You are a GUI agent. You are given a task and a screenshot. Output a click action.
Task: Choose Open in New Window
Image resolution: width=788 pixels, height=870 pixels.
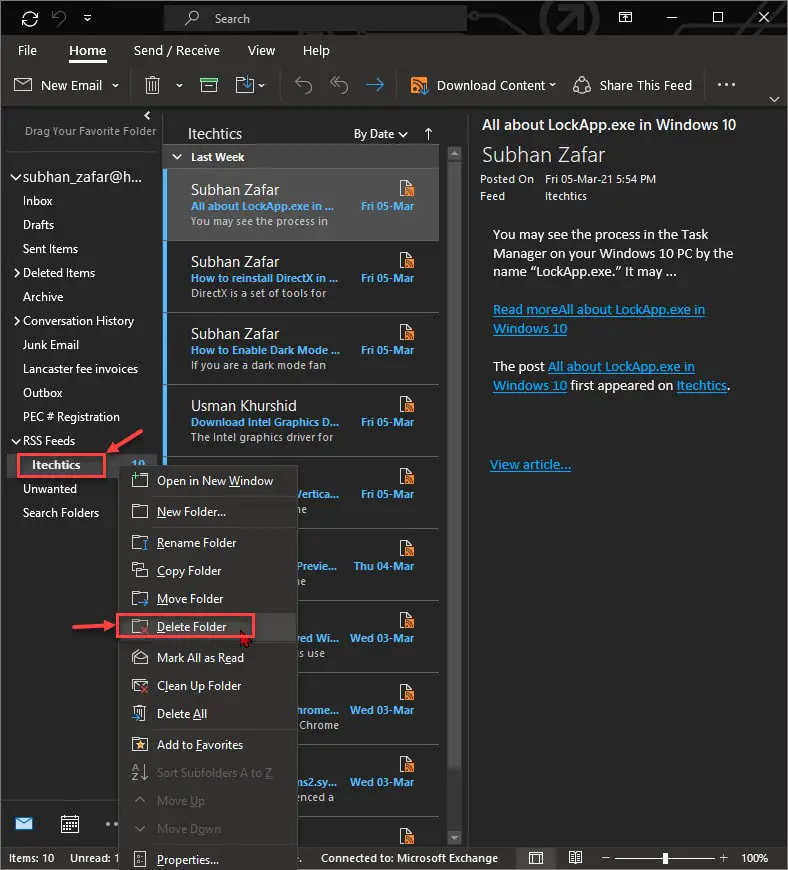pos(208,480)
